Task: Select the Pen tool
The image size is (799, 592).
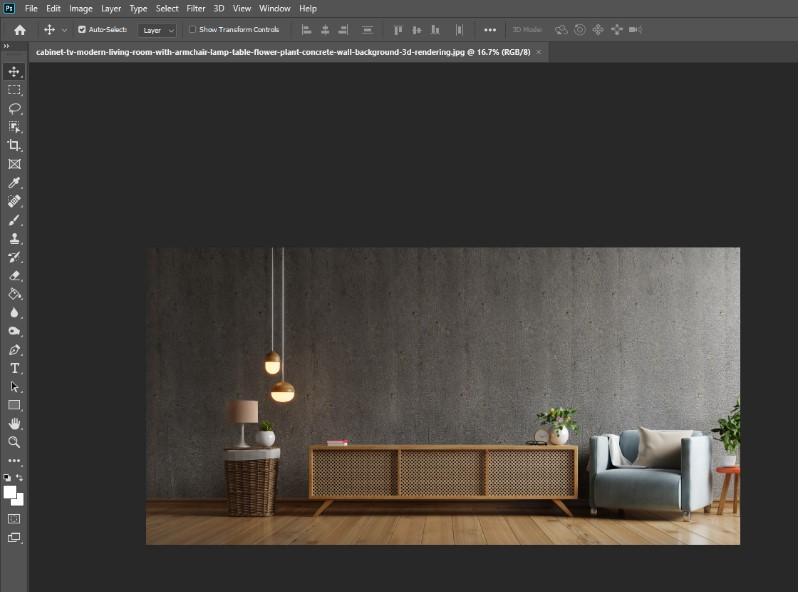Action: click(x=14, y=350)
